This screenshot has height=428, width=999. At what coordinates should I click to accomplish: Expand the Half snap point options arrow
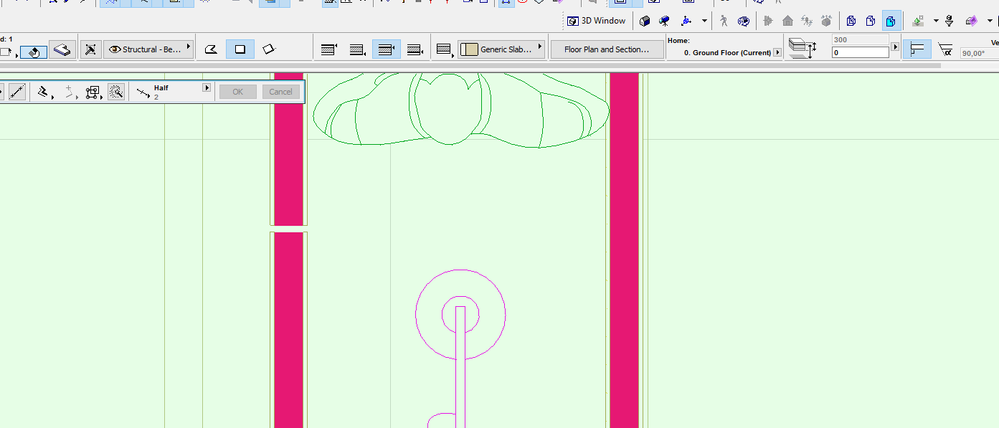(206, 88)
